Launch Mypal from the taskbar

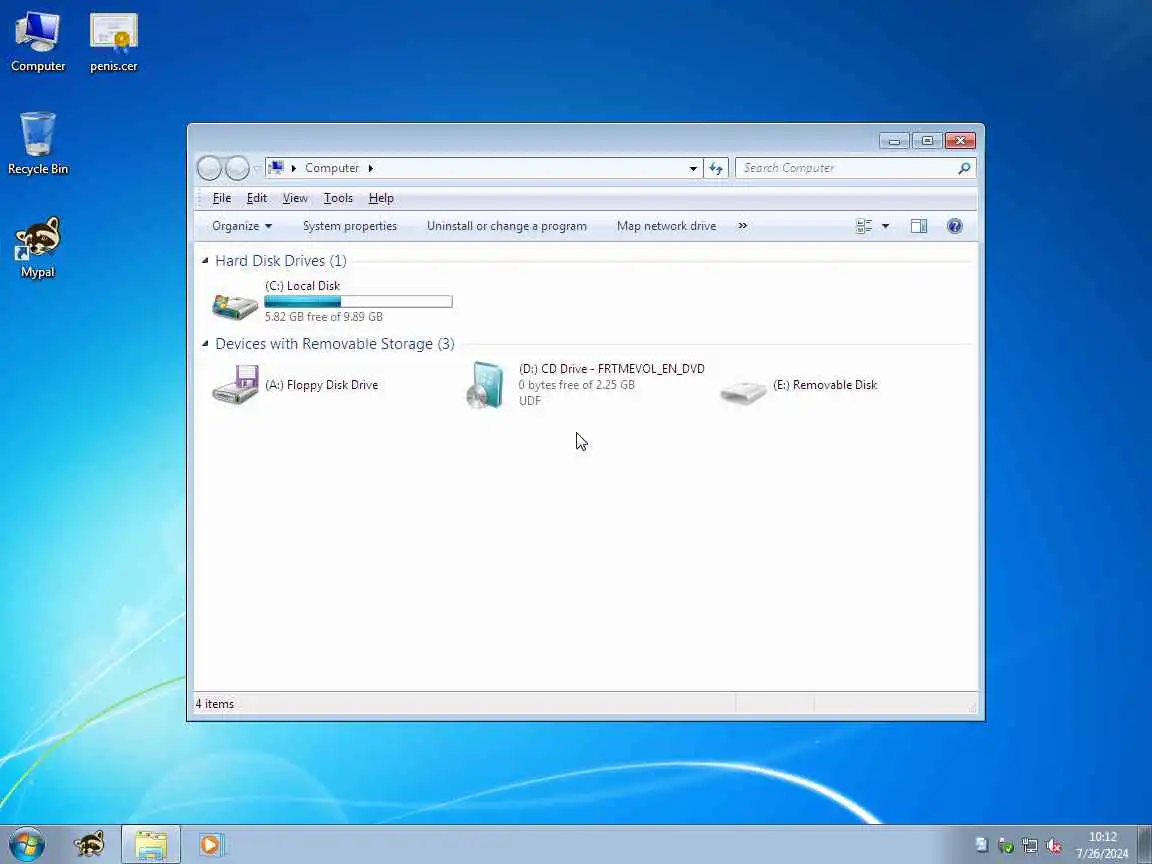89,845
